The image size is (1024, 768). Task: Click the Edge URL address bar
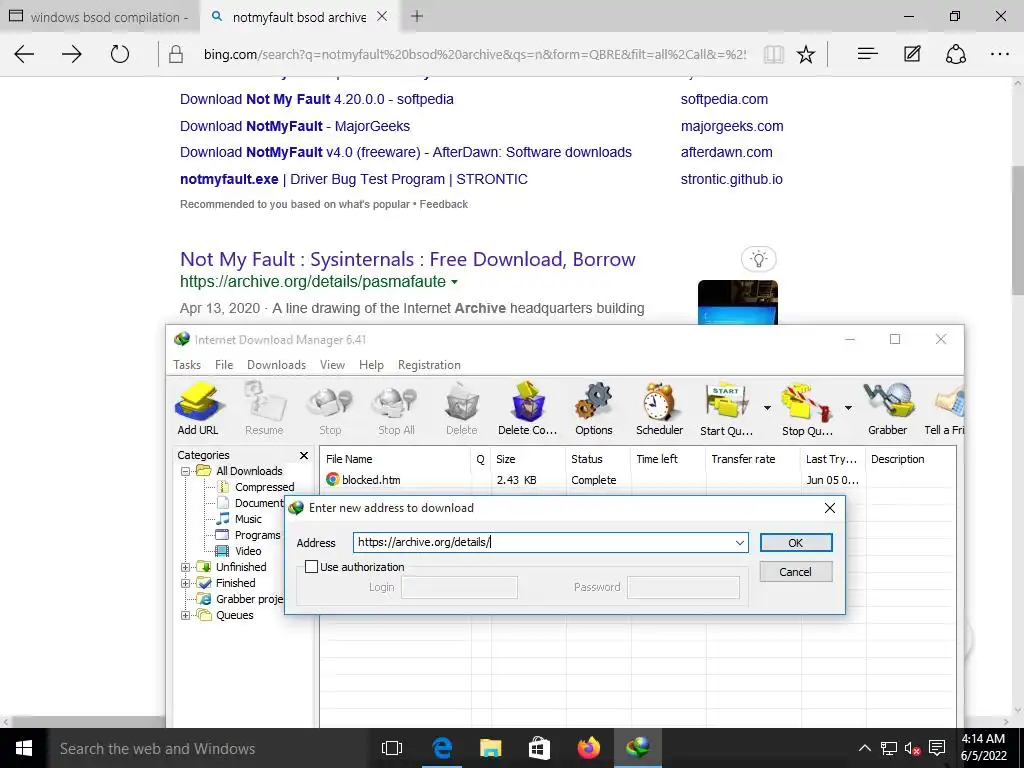475,54
